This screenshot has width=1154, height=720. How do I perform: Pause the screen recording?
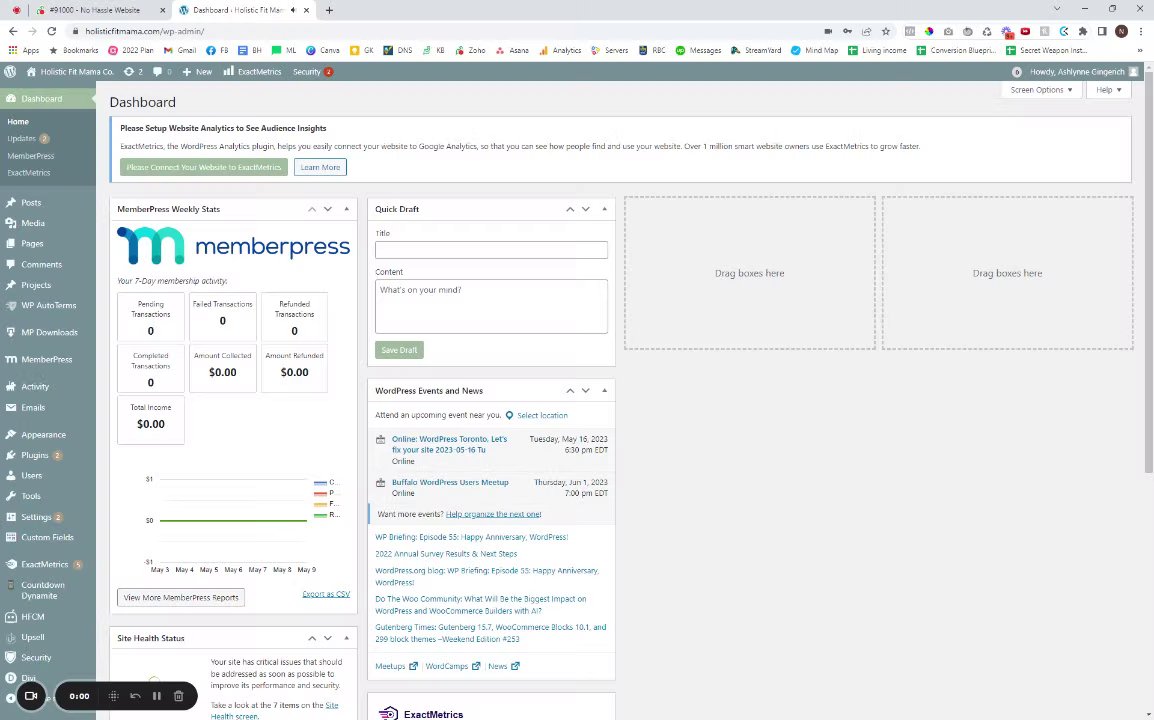pyautogui.click(x=157, y=696)
